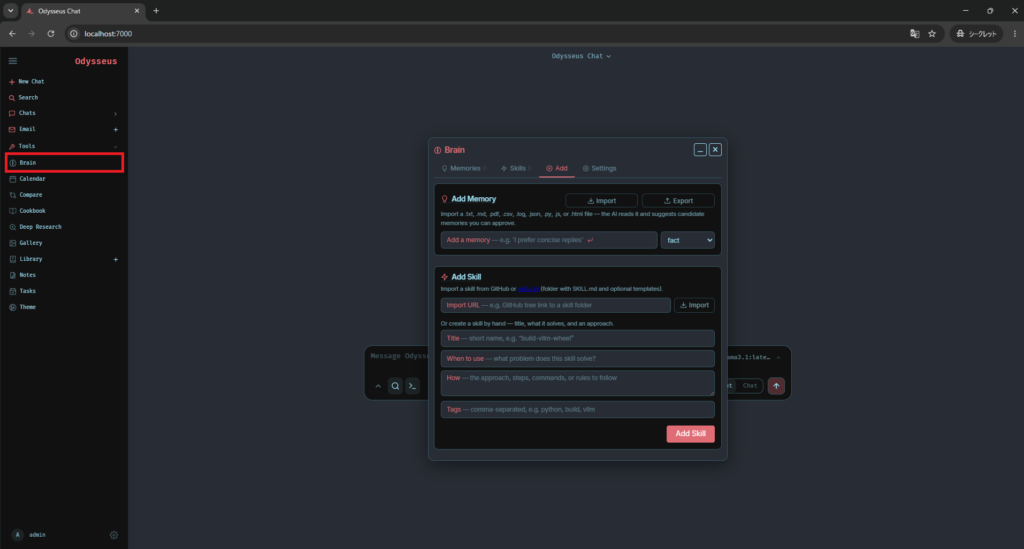Go back in browser

[12, 33]
